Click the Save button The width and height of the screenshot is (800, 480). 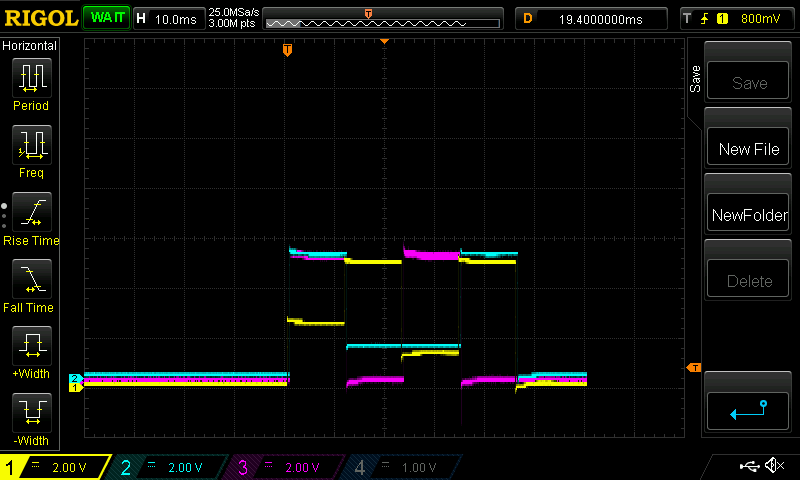coord(748,81)
